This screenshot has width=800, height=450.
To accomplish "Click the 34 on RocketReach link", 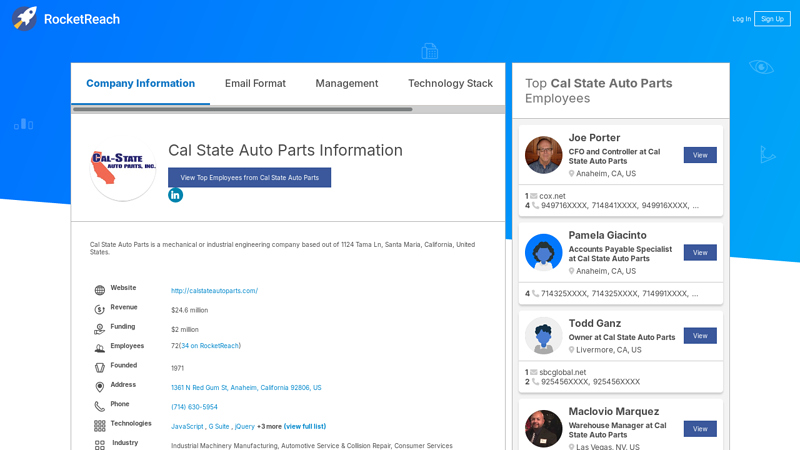I will [x=210, y=346].
